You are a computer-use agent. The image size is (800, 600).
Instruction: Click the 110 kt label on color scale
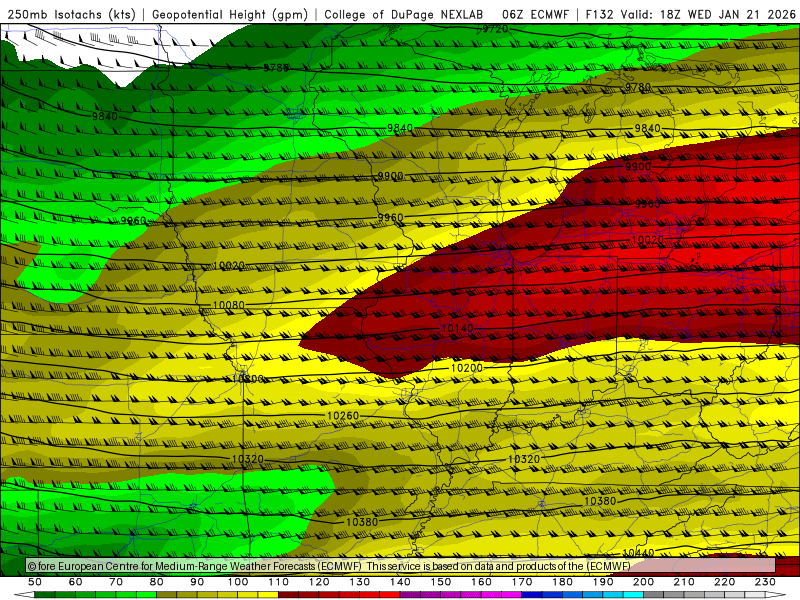click(x=279, y=582)
